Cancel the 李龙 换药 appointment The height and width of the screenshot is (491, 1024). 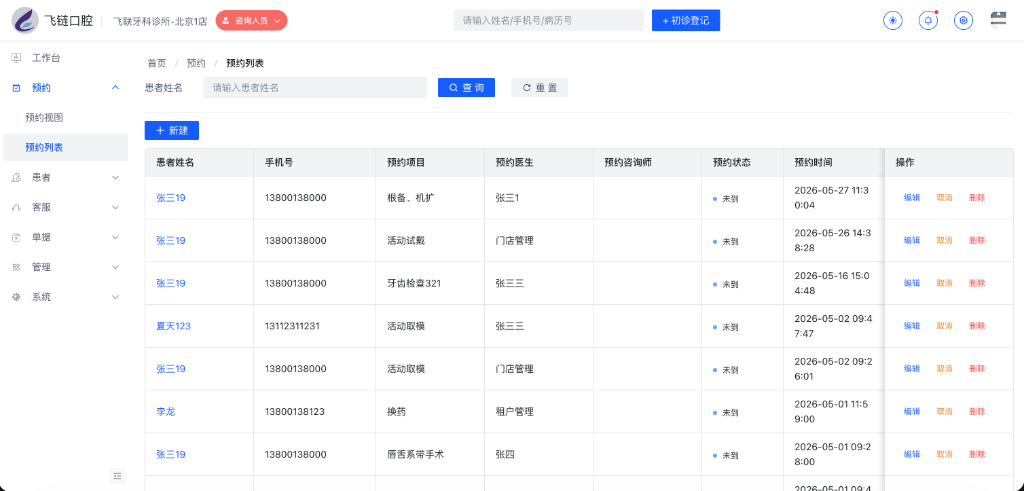(x=944, y=411)
